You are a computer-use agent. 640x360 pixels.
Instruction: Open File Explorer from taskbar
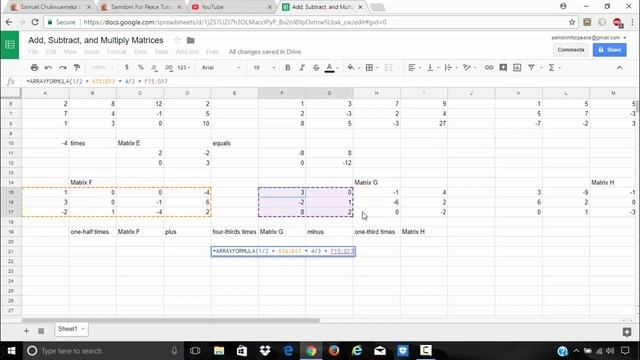coord(219,351)
